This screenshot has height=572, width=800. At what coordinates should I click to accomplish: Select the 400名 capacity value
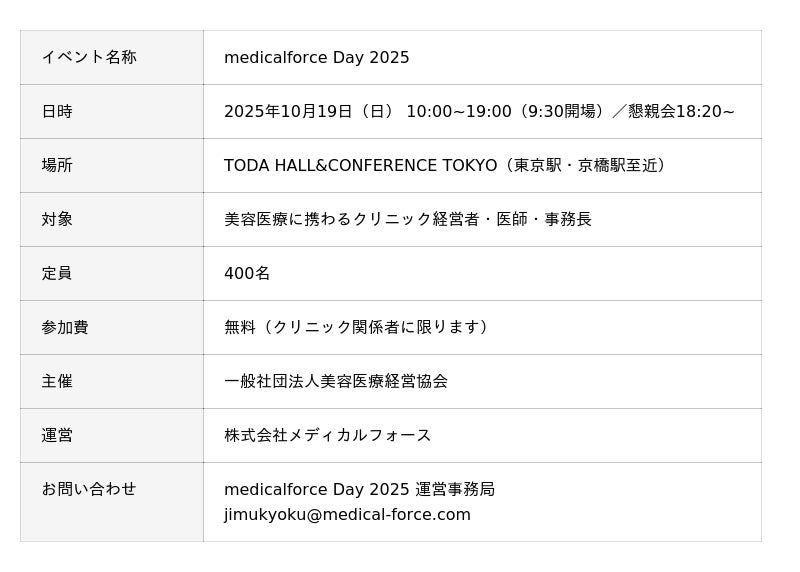click(x=247, y=273)
